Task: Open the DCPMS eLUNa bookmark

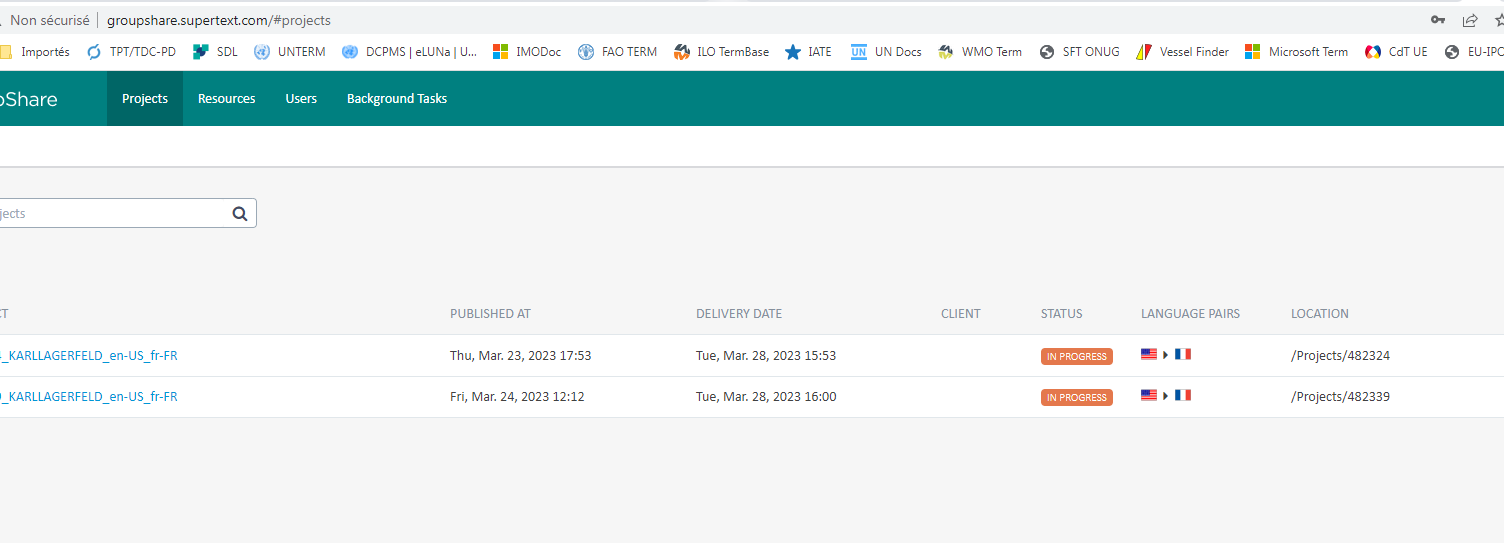Action: pos(409,52)
